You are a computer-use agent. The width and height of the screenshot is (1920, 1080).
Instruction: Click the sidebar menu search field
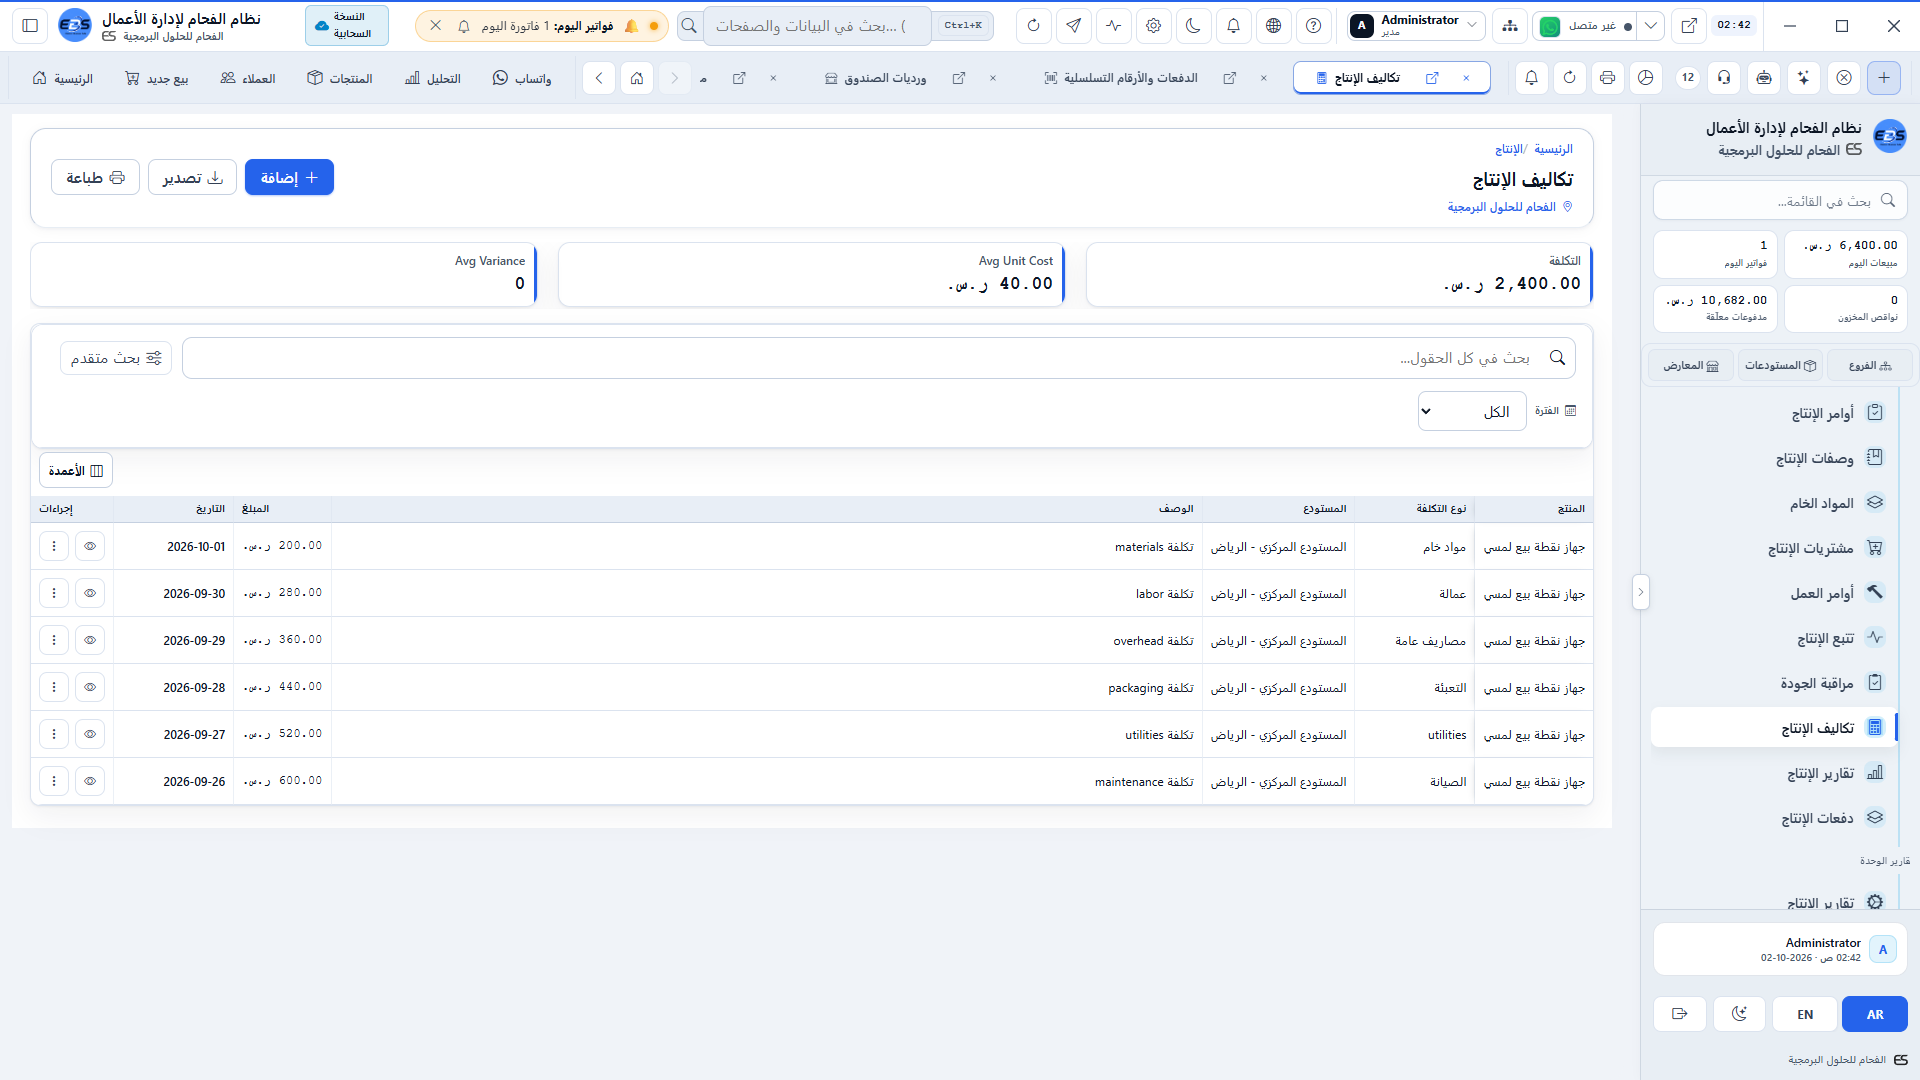[1780, 201]
